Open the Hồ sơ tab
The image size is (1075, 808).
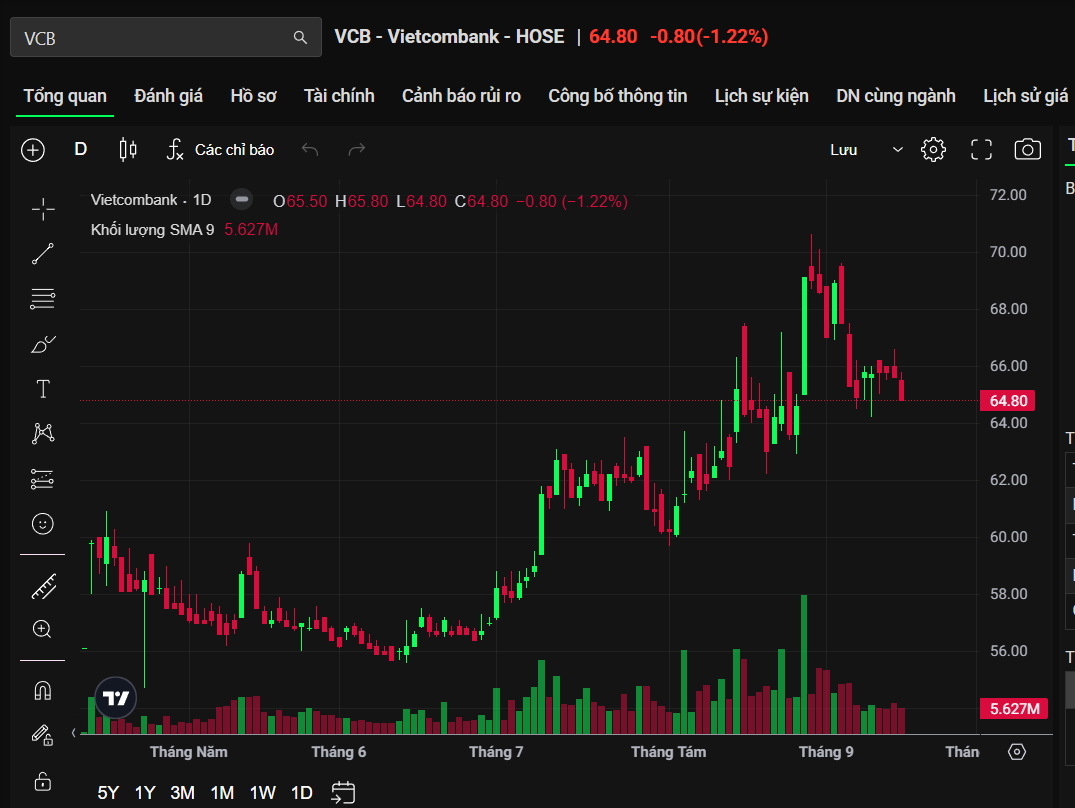[254, 96]
